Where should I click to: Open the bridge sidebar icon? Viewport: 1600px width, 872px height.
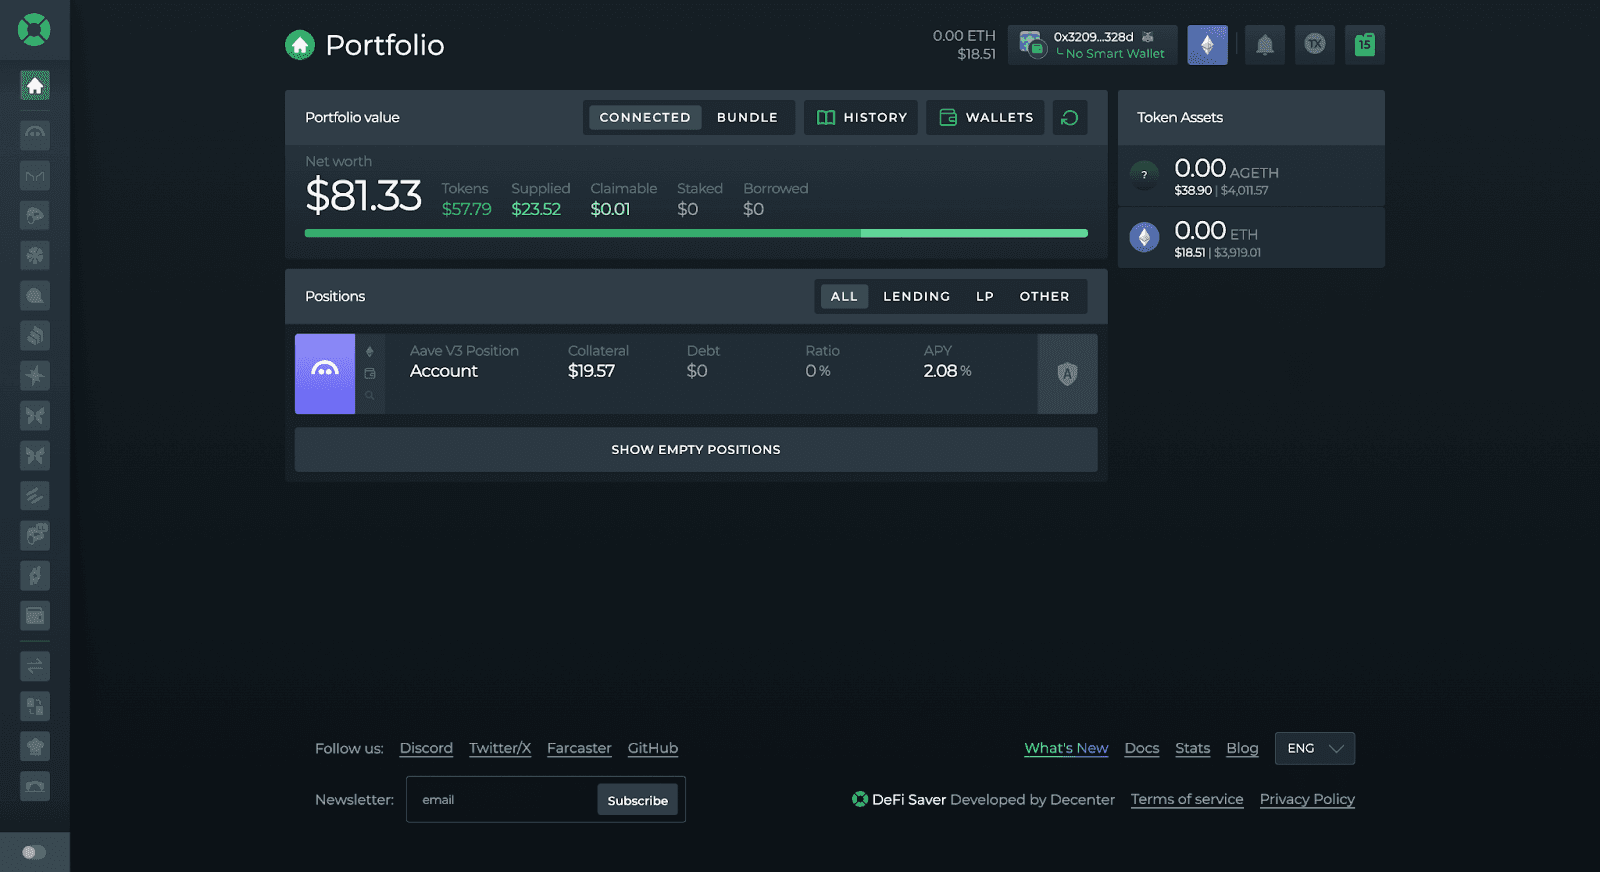tap(35, 786)
